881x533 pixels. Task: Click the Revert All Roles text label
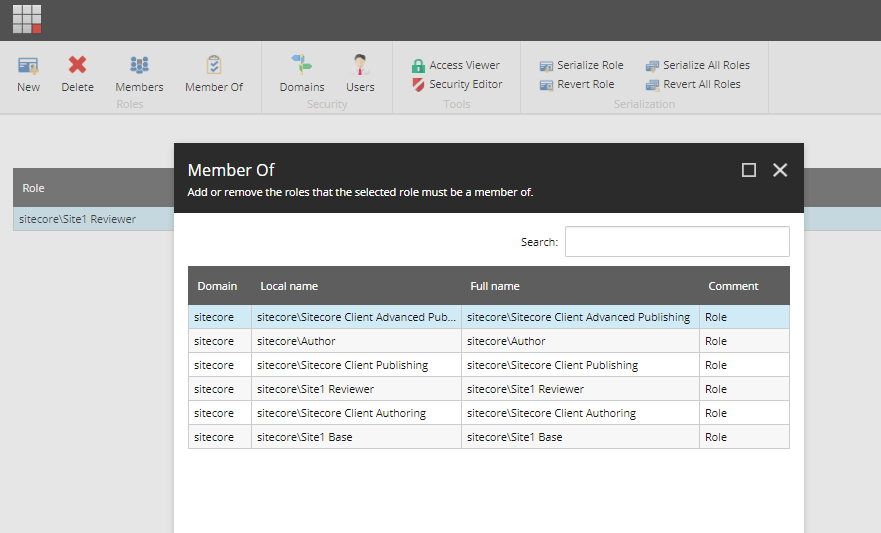pos(702,84)
